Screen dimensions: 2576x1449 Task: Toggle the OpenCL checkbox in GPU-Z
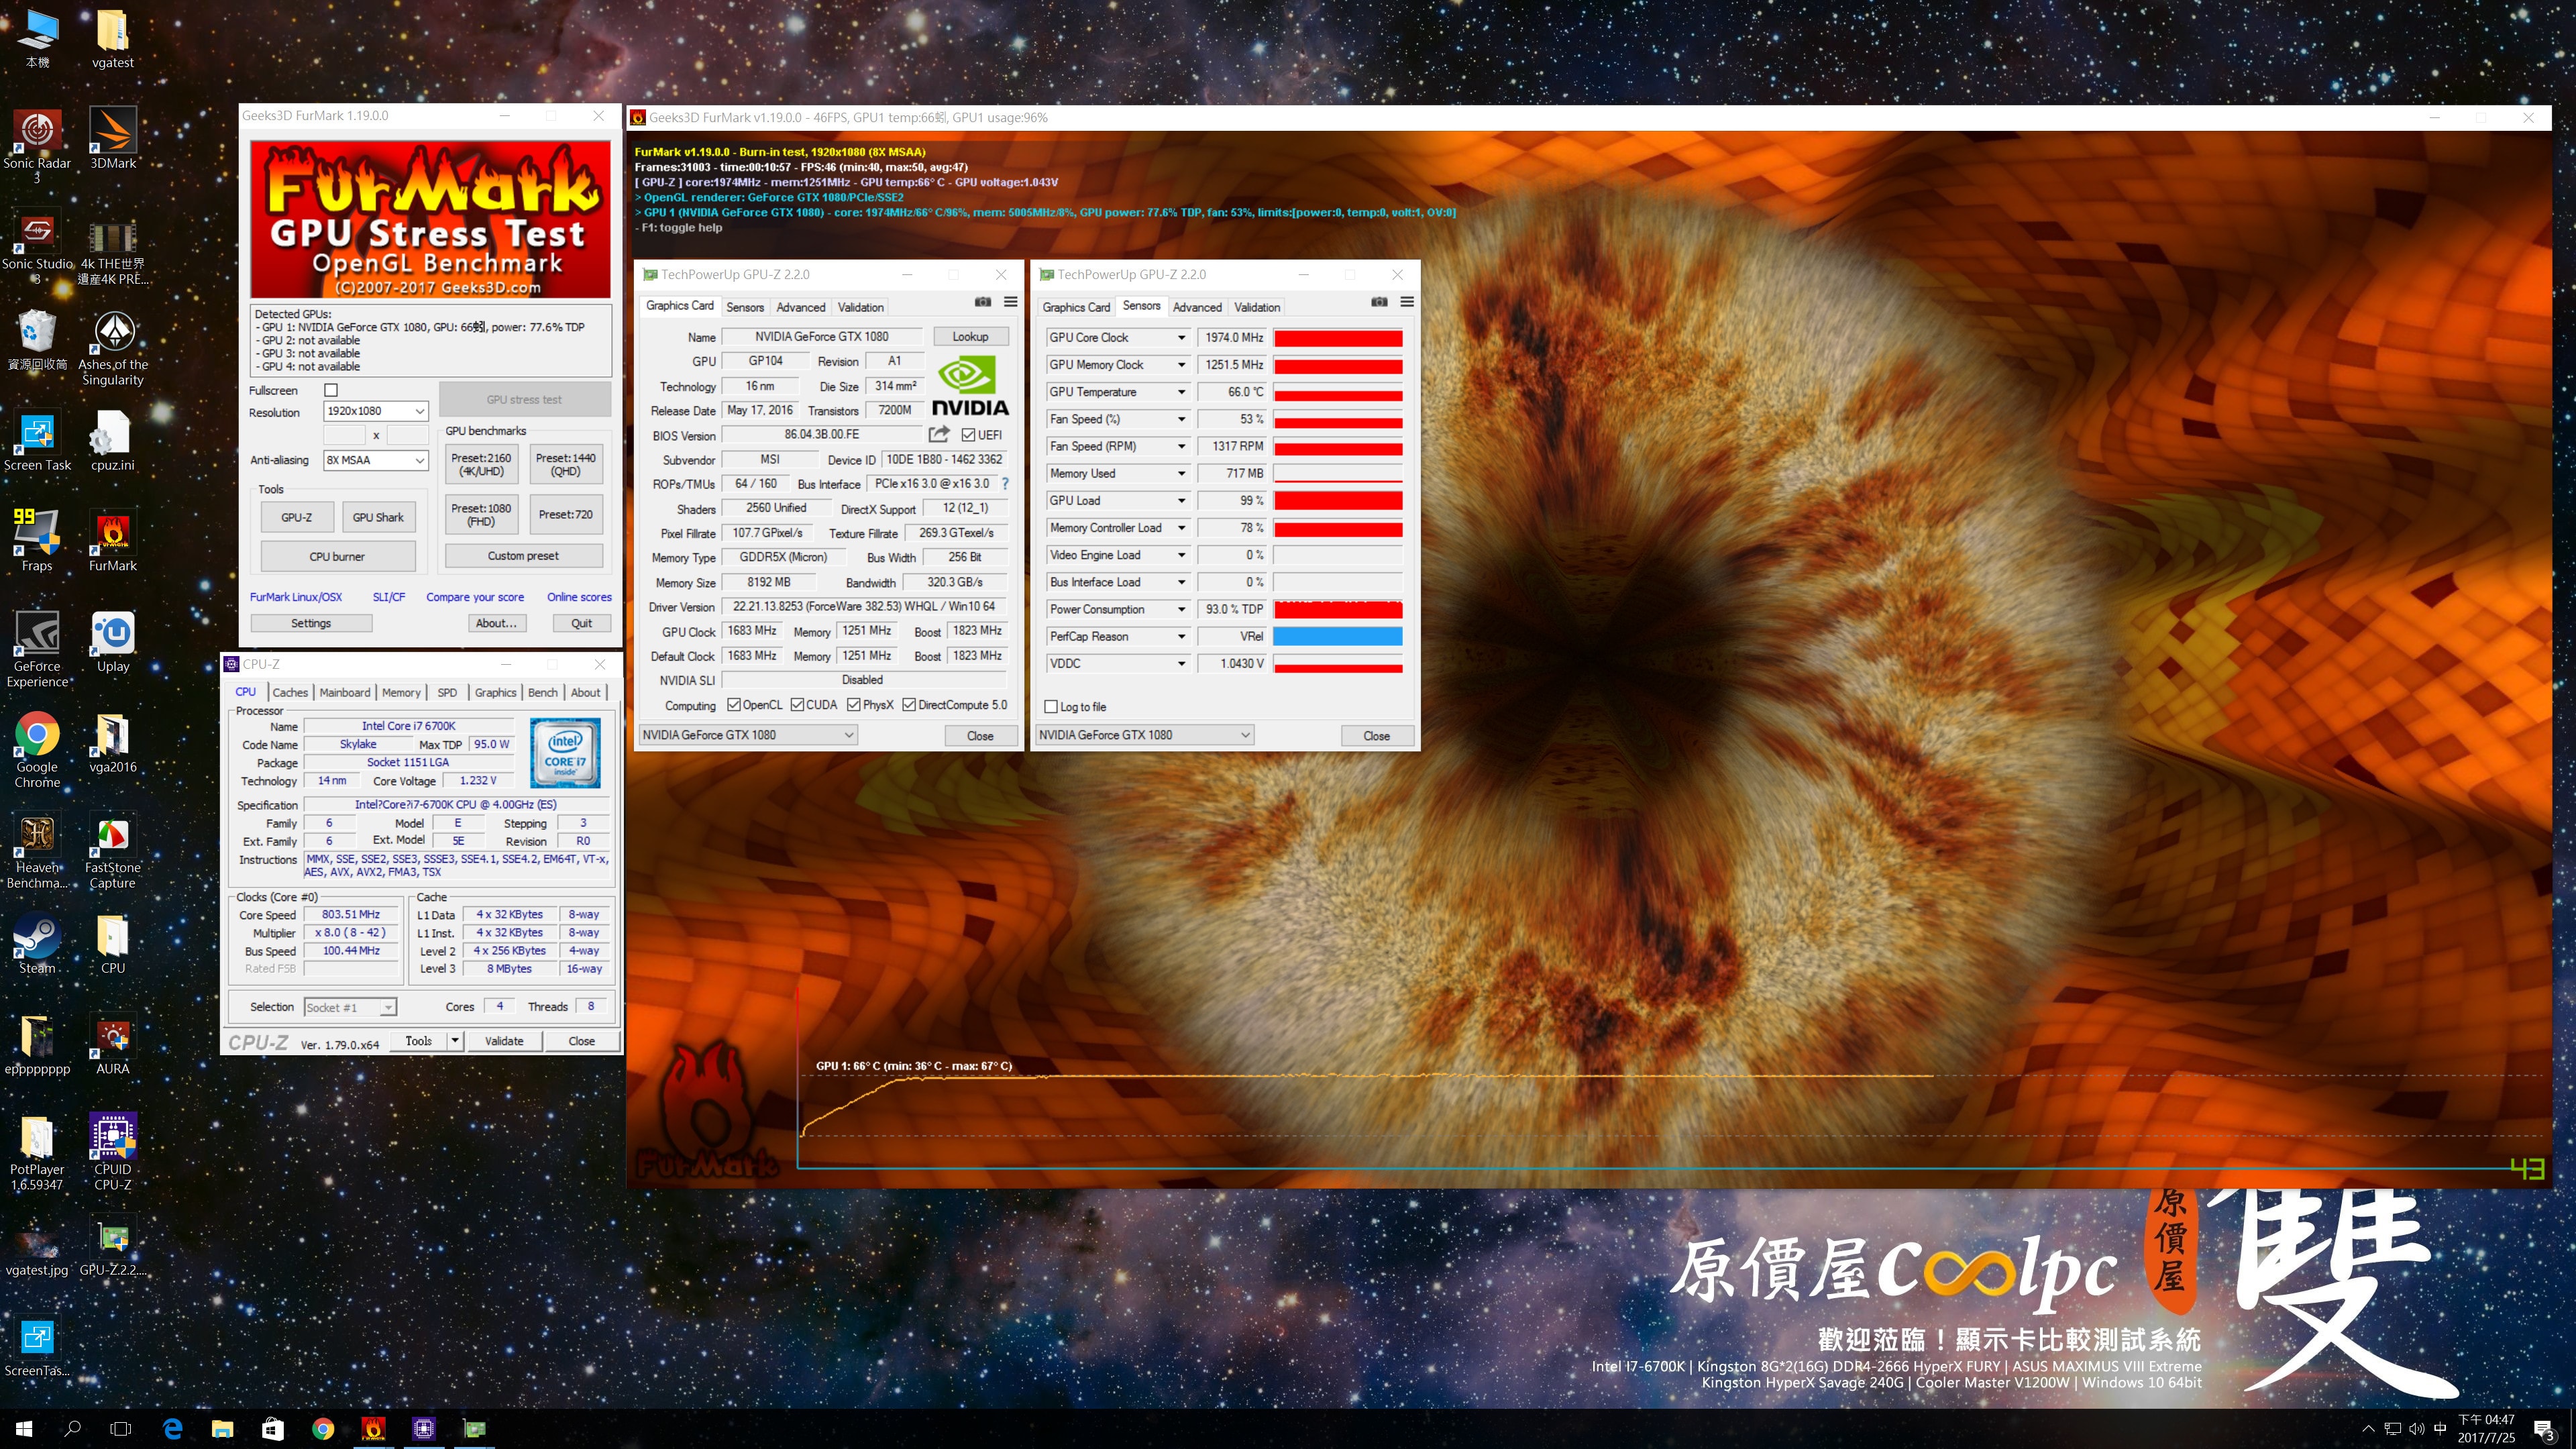(734, 705)
